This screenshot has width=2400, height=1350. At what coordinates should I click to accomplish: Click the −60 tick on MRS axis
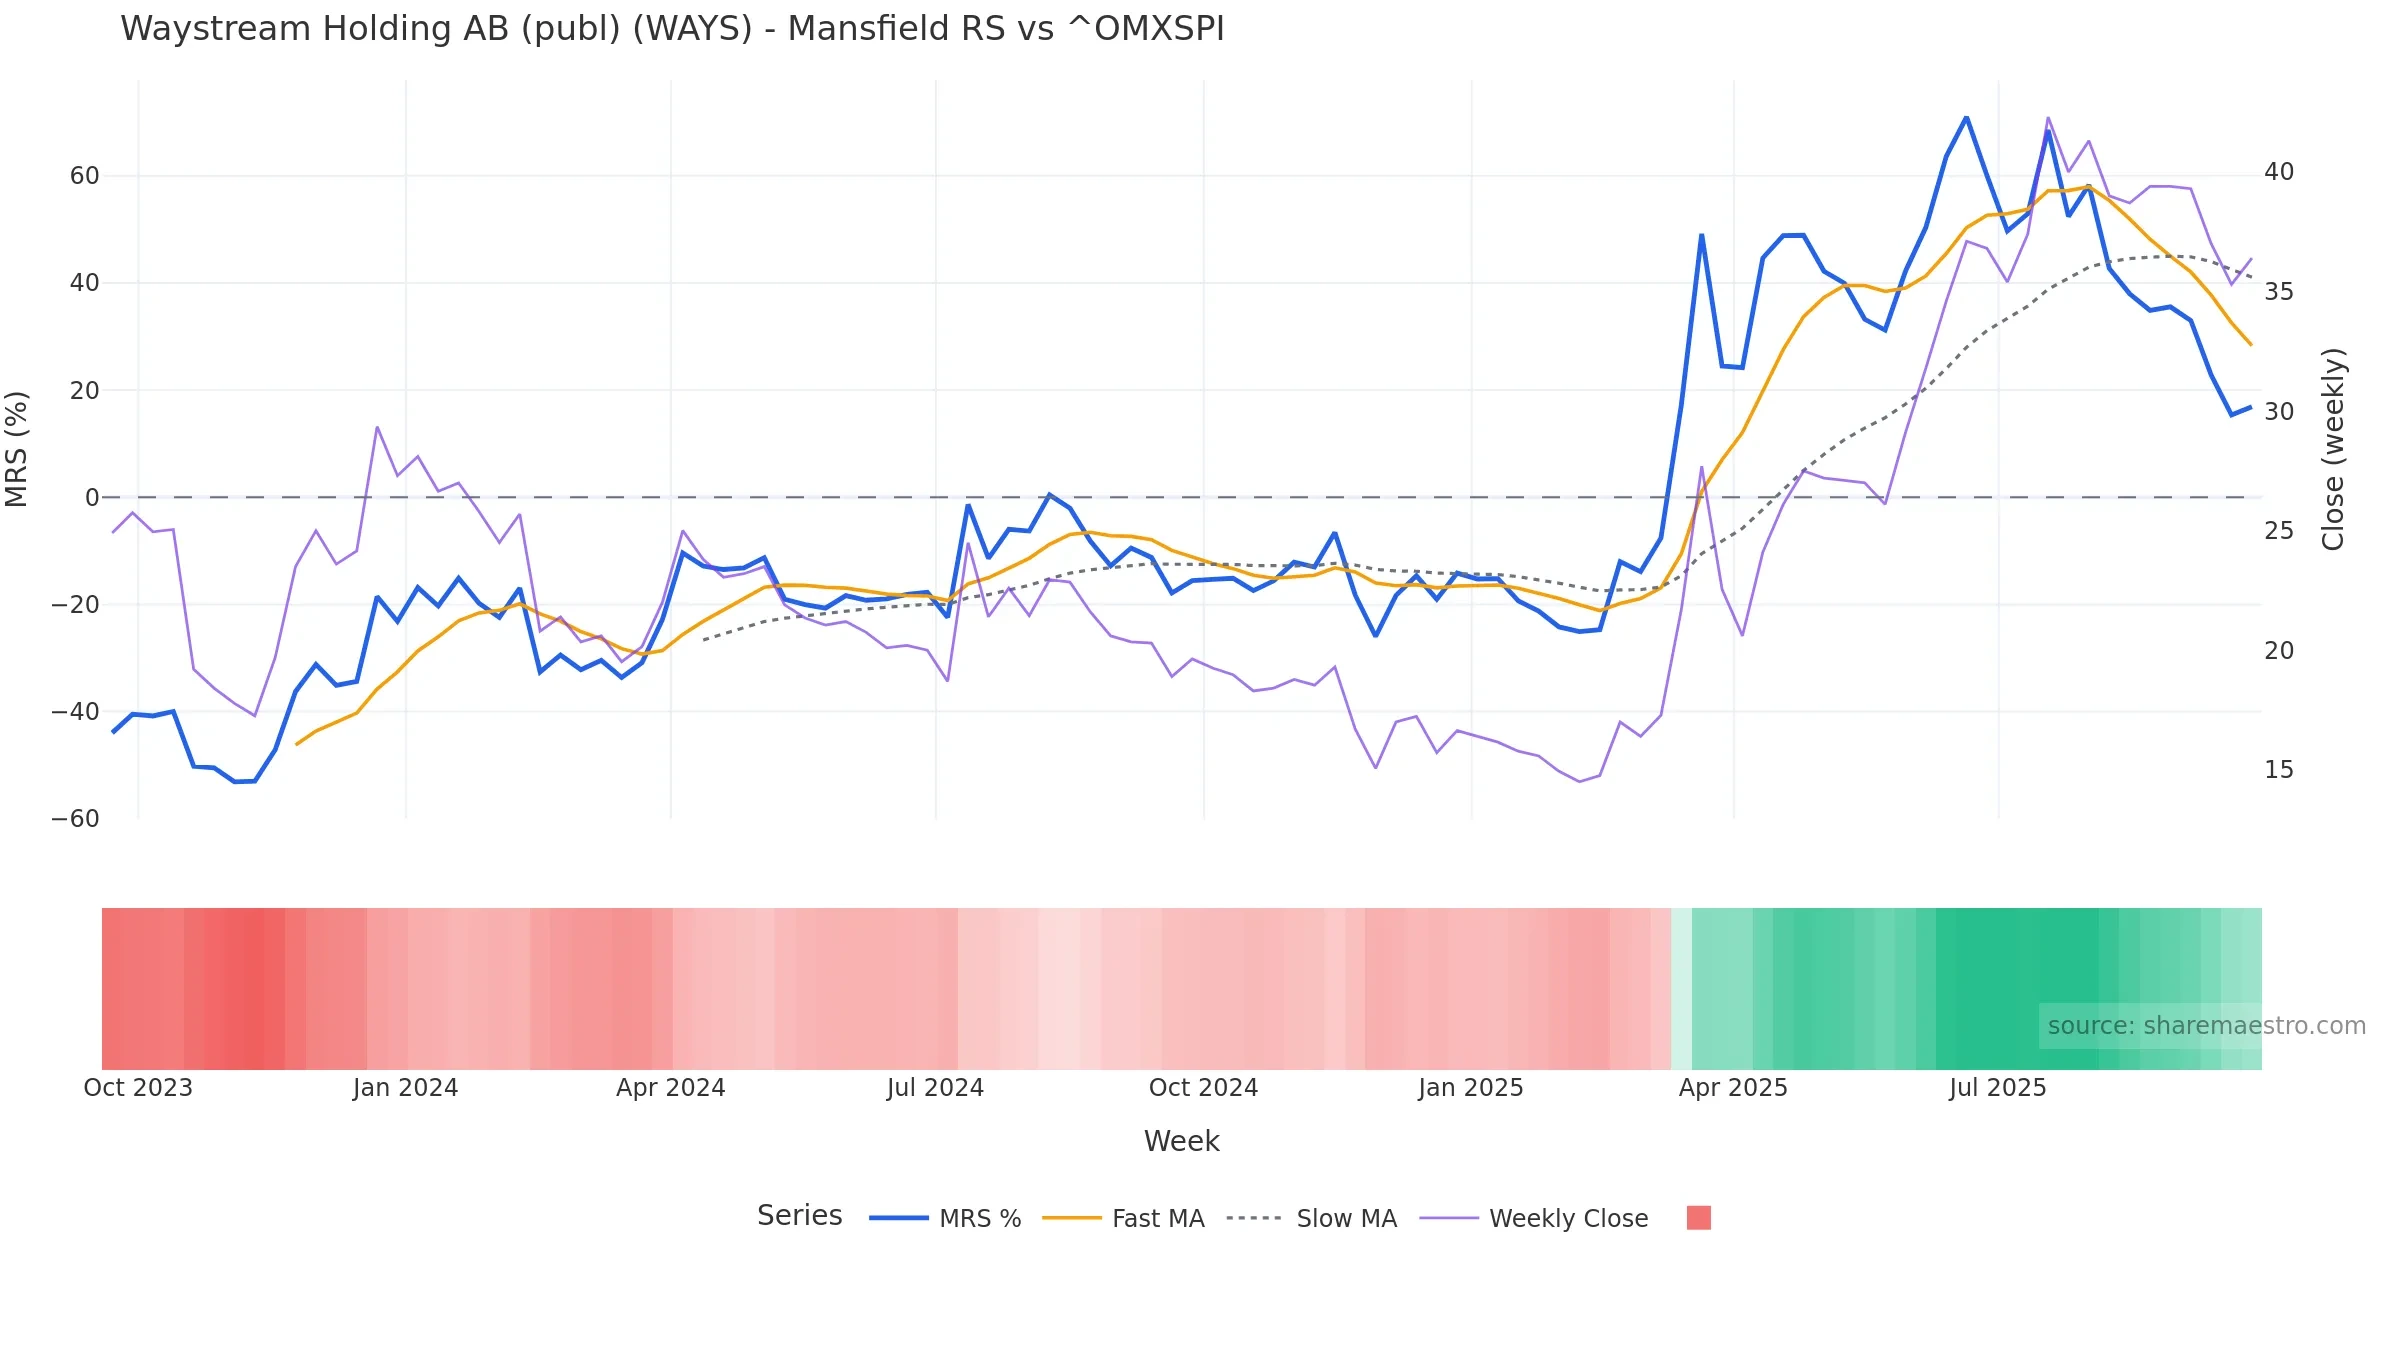tap(76, 819)
